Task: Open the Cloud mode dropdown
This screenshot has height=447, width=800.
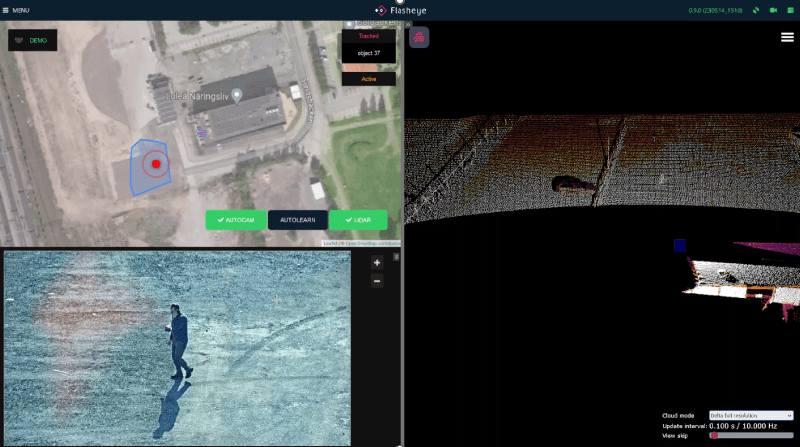Action: tap(750, 415)
